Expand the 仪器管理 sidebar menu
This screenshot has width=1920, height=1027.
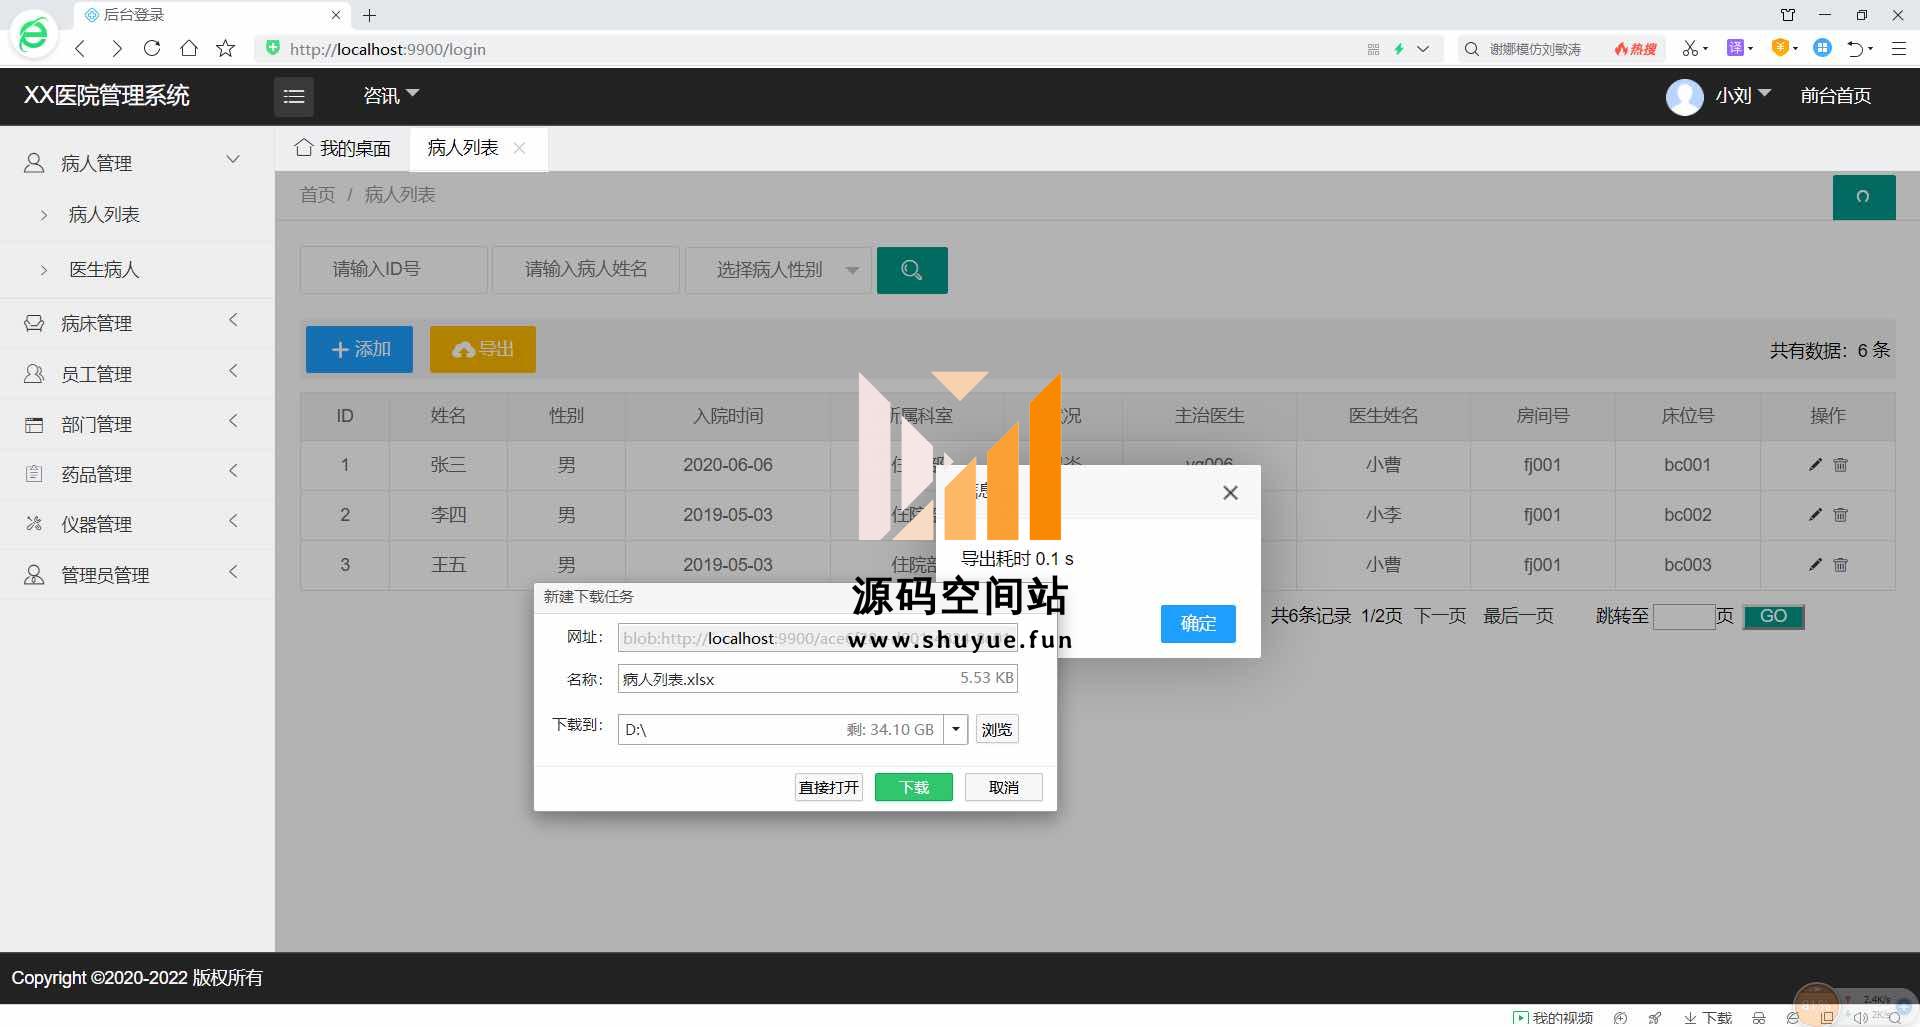[136, 523]
